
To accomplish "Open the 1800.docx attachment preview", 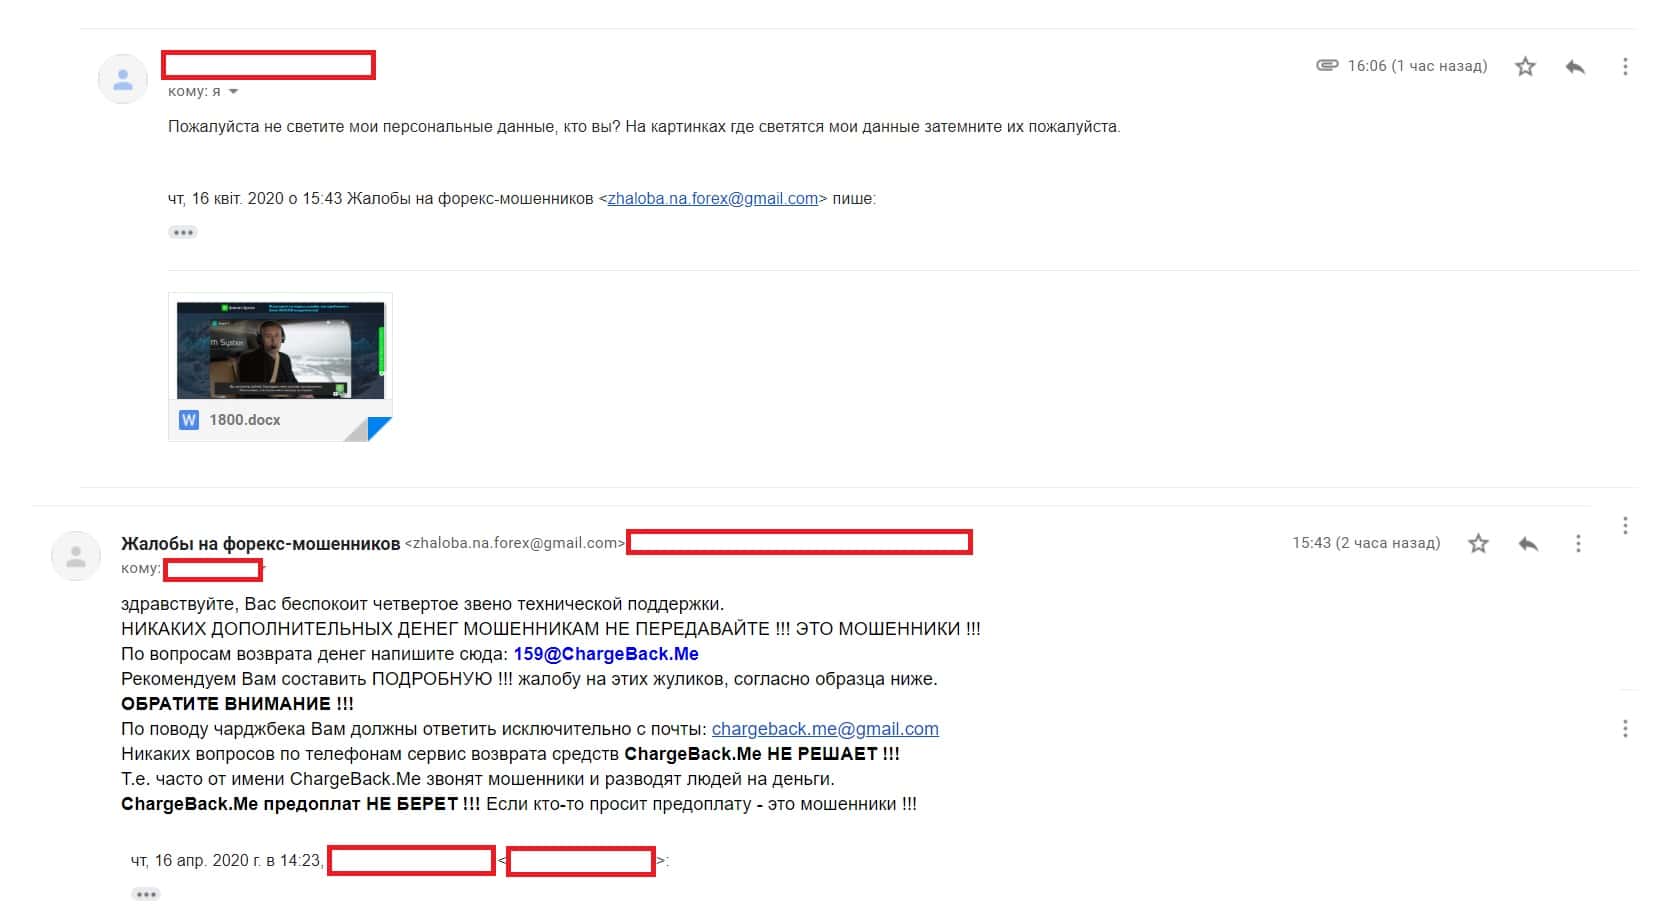I will tap(280, 366).
